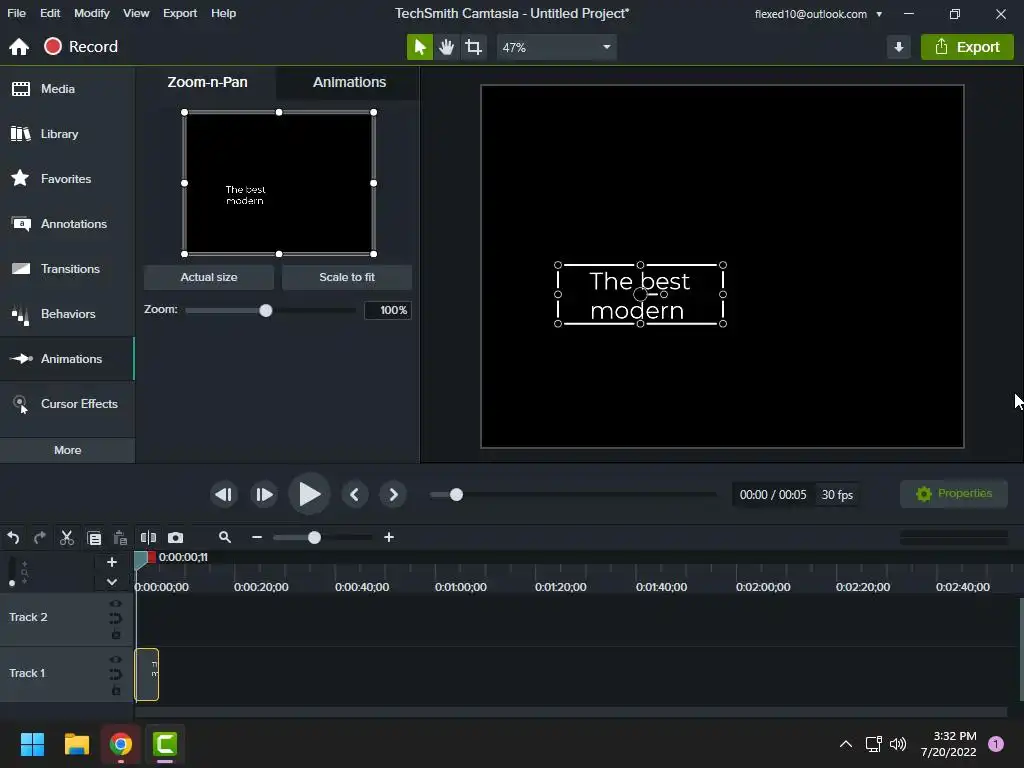The height and width of the screenshot is (768, 1024).
Task: Split the clip at the playhead
Action: click(x=148, y=537)
